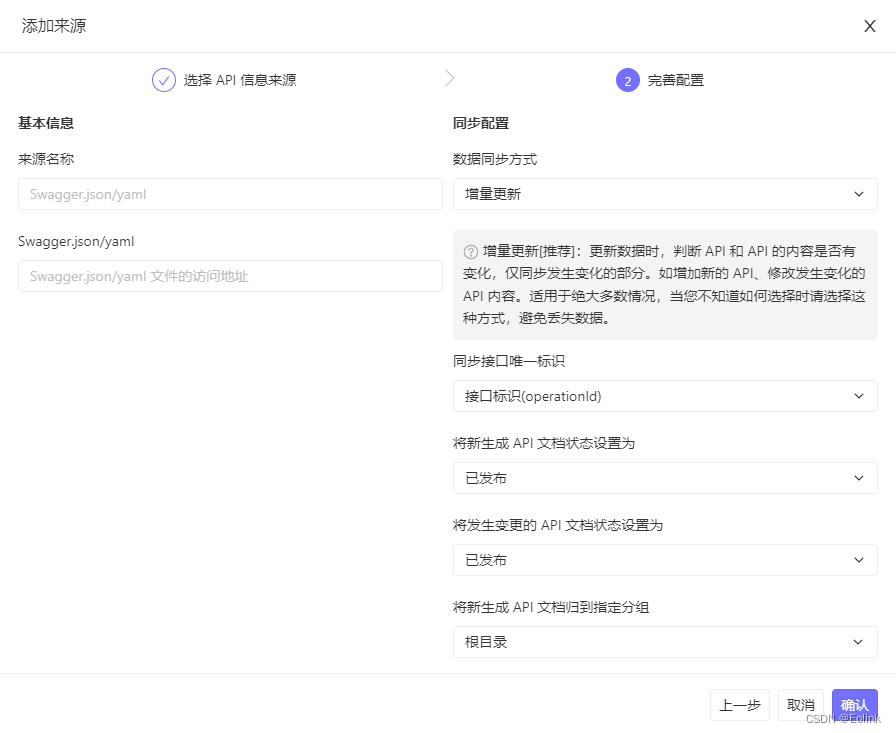The height and width of the screenshot is (733, 896).
Task: Click the 添加来源 dialog title
Action: [54, 26]
